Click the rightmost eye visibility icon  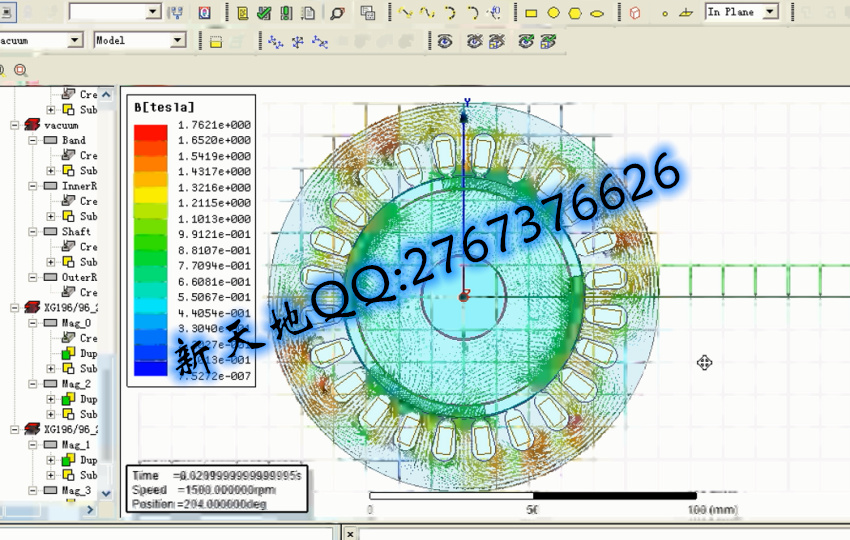click(548, 41)
